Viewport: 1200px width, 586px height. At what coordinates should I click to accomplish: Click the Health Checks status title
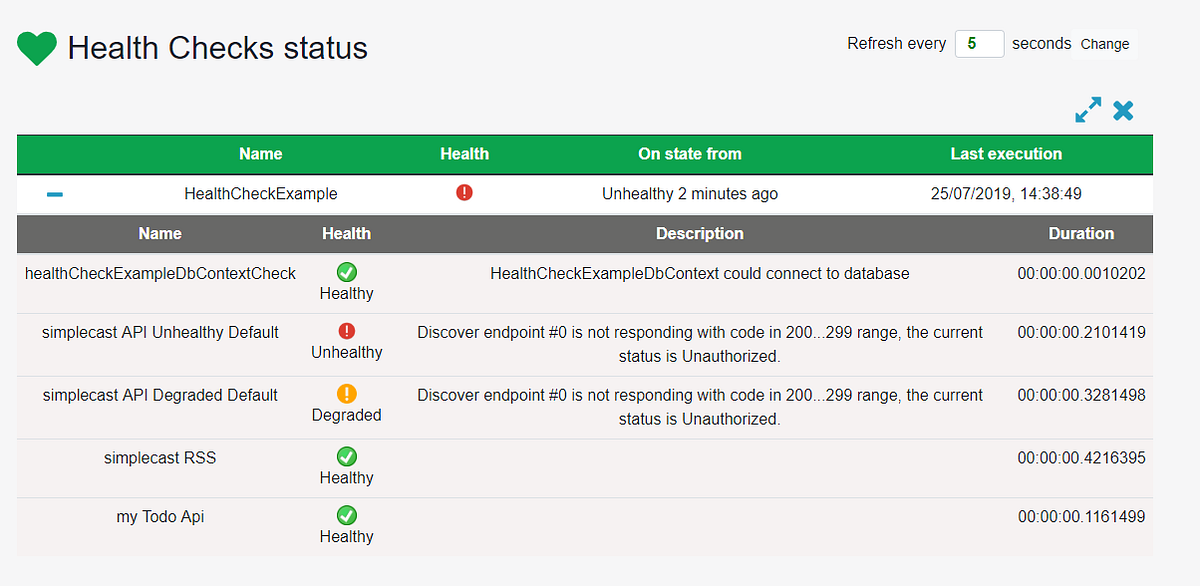tap(217, 47)
